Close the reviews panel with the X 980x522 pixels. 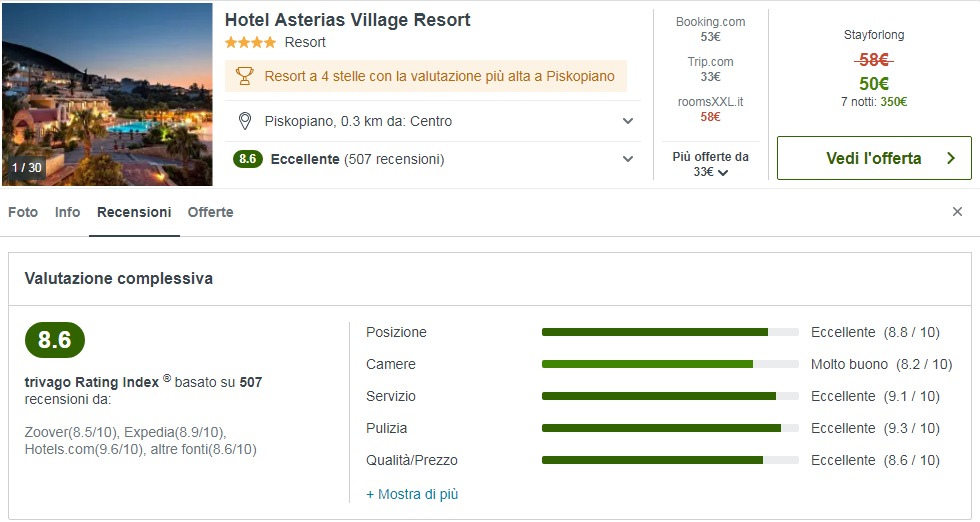pos(957,212)
